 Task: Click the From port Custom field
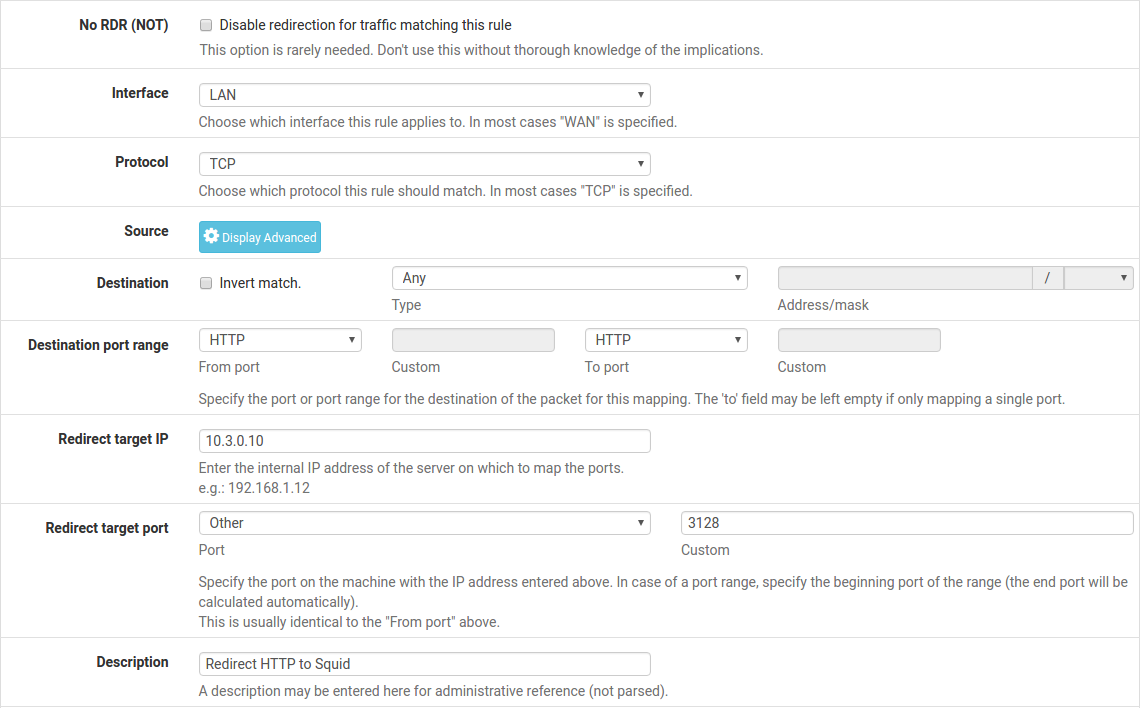click(473, 340)
